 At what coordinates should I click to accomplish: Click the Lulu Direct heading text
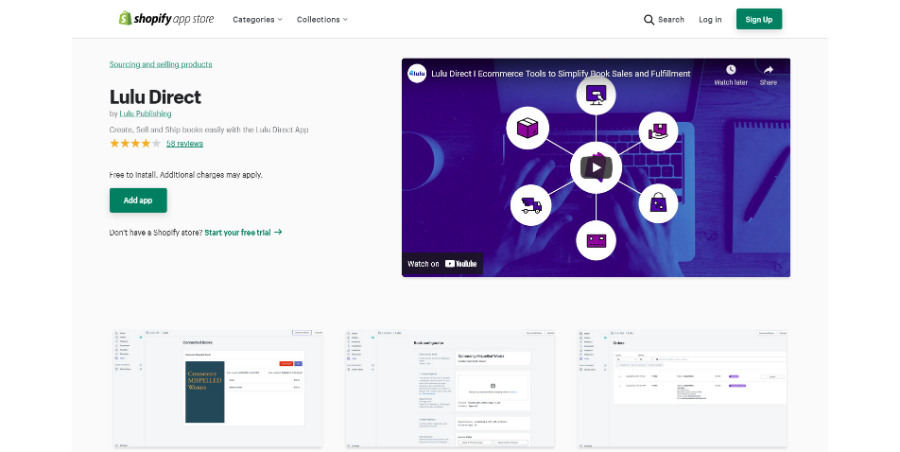(x=156, y=97)
